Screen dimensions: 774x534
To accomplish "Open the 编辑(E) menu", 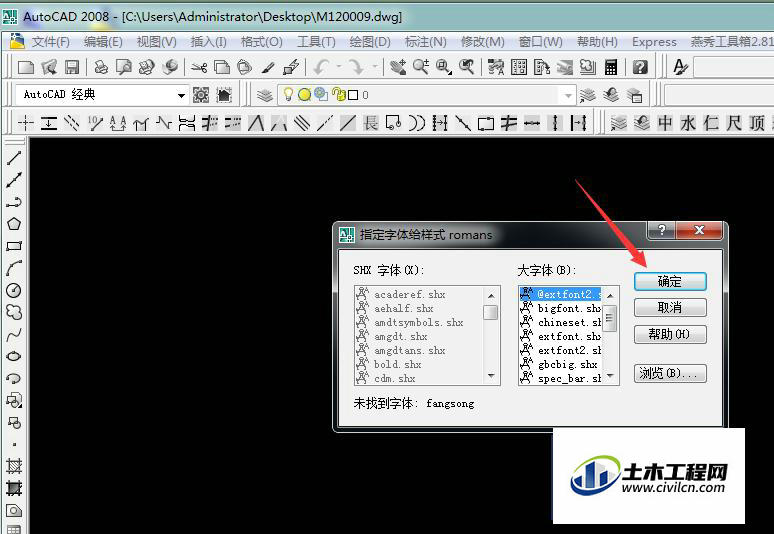I will pyautogui.click(x=103, y=42).
